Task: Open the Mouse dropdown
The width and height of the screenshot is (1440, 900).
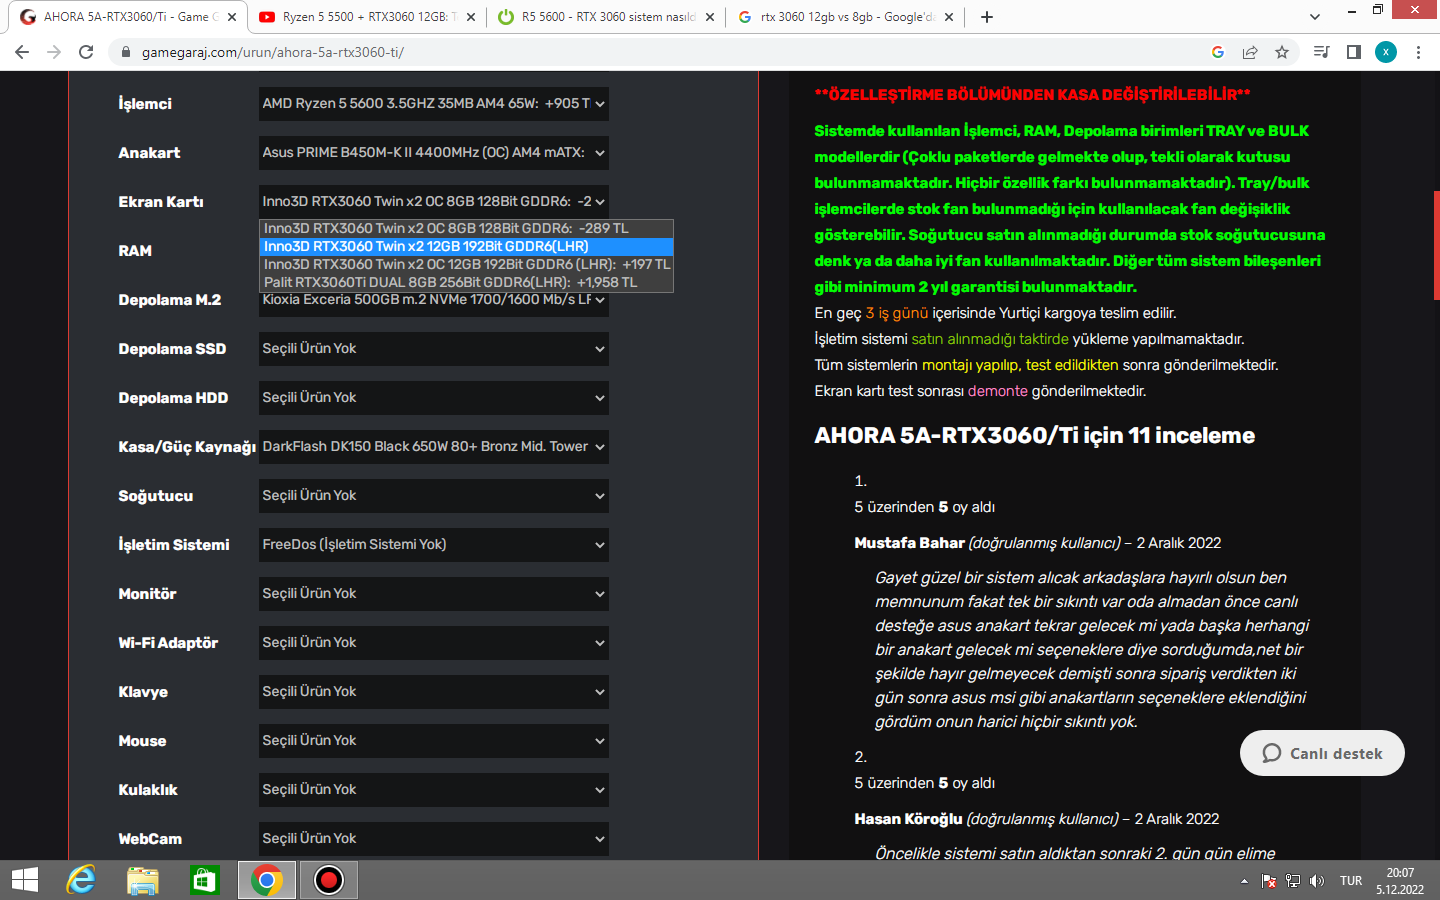Action: coord(434,740)
